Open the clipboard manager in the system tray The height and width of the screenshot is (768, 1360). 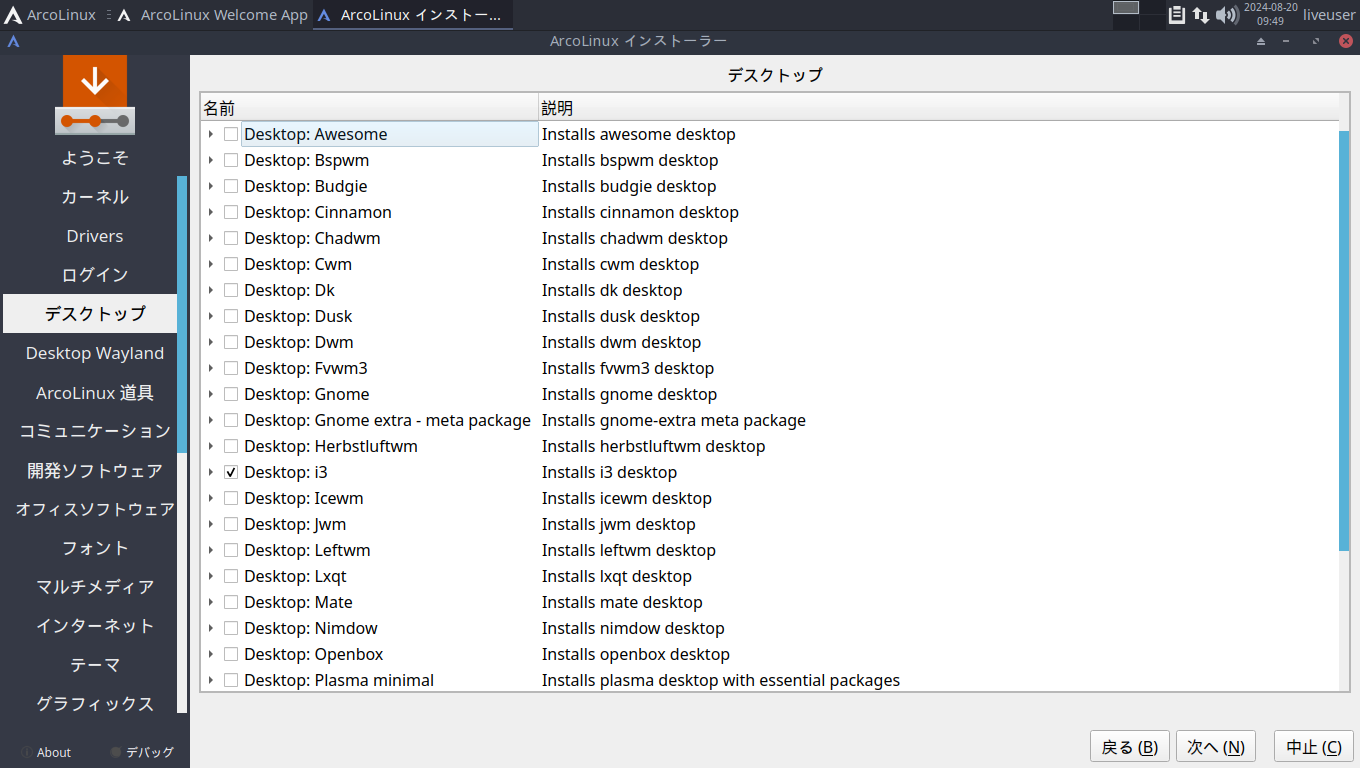pyautogui.click(x=1177, y=15)
